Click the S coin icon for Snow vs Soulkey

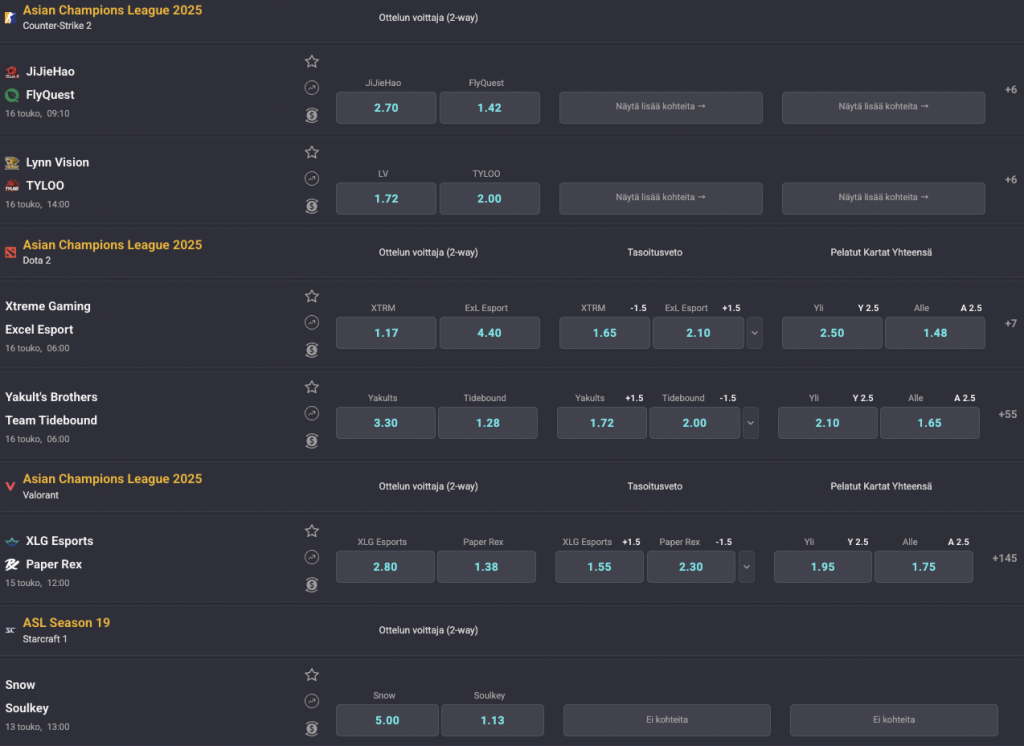pos(312,728)
